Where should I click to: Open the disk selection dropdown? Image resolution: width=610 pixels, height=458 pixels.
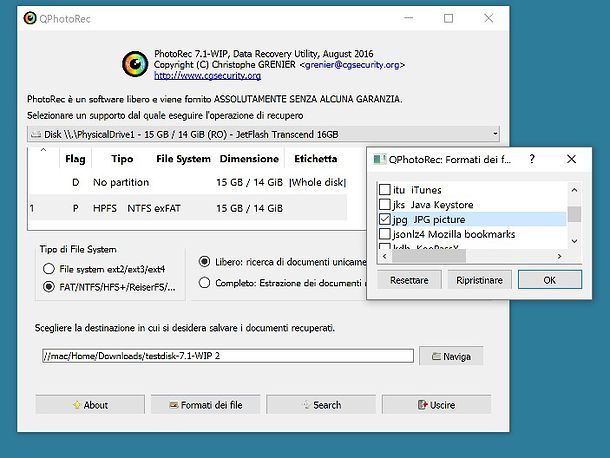pos(263,134)
